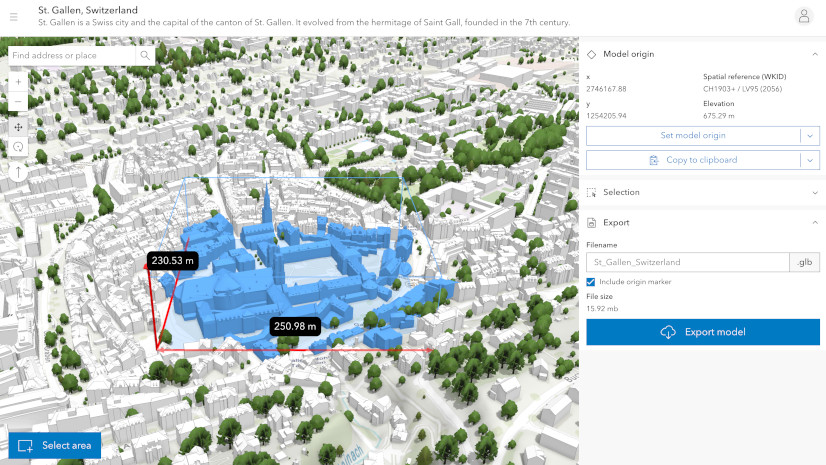Click the Model origin diamond icon

point(592,54)
